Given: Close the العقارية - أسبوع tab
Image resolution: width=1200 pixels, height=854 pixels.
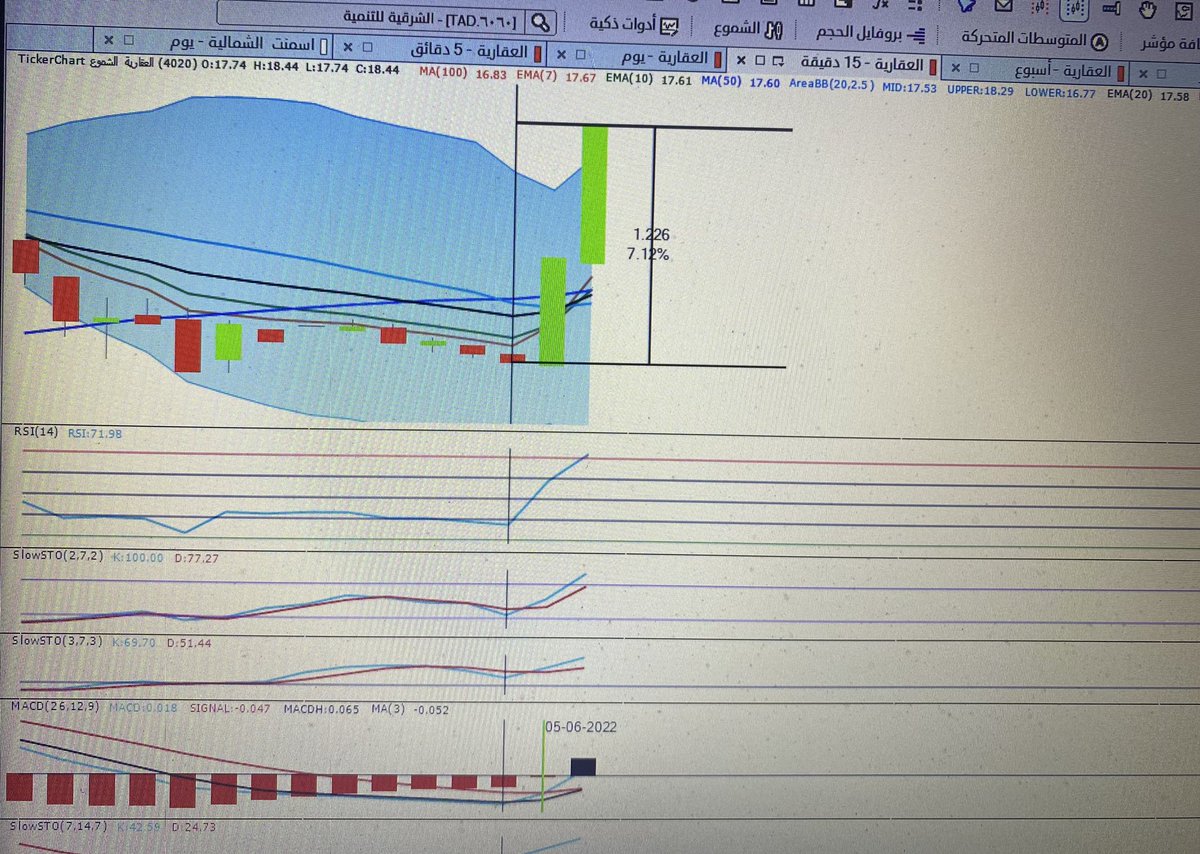Looking at the screenshot, I should click(955, 67).
